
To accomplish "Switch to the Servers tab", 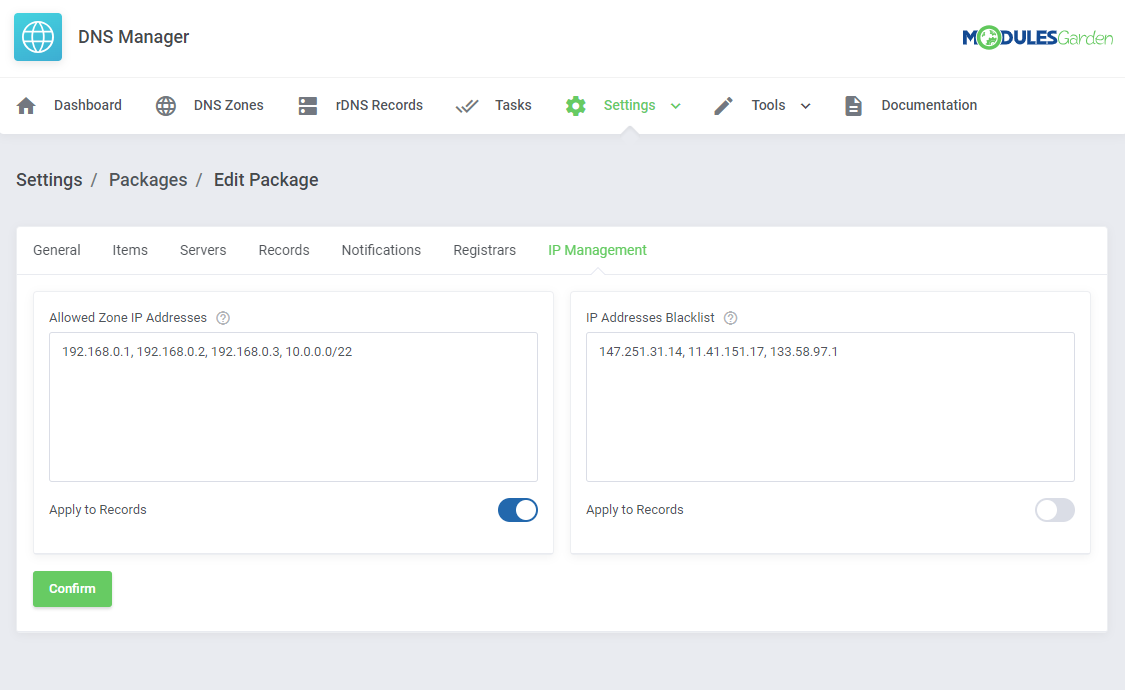I will coord(203,250).
